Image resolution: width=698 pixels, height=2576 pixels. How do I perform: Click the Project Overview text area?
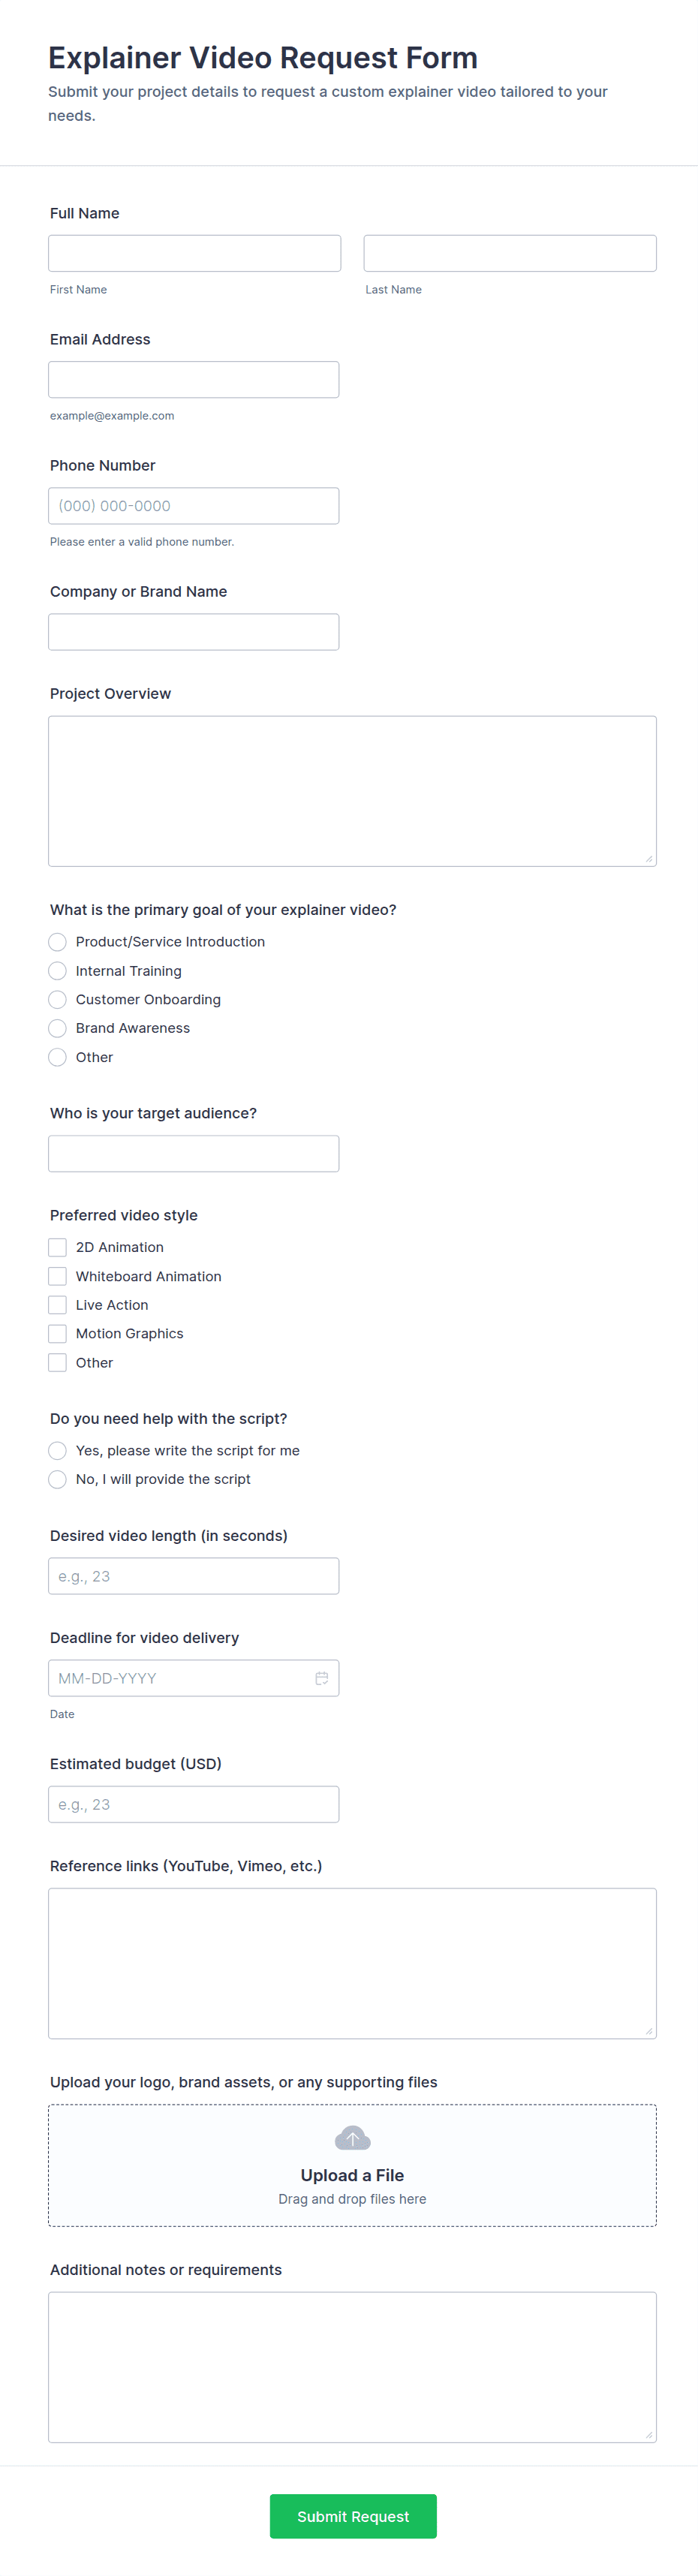(x=352, y=791)
